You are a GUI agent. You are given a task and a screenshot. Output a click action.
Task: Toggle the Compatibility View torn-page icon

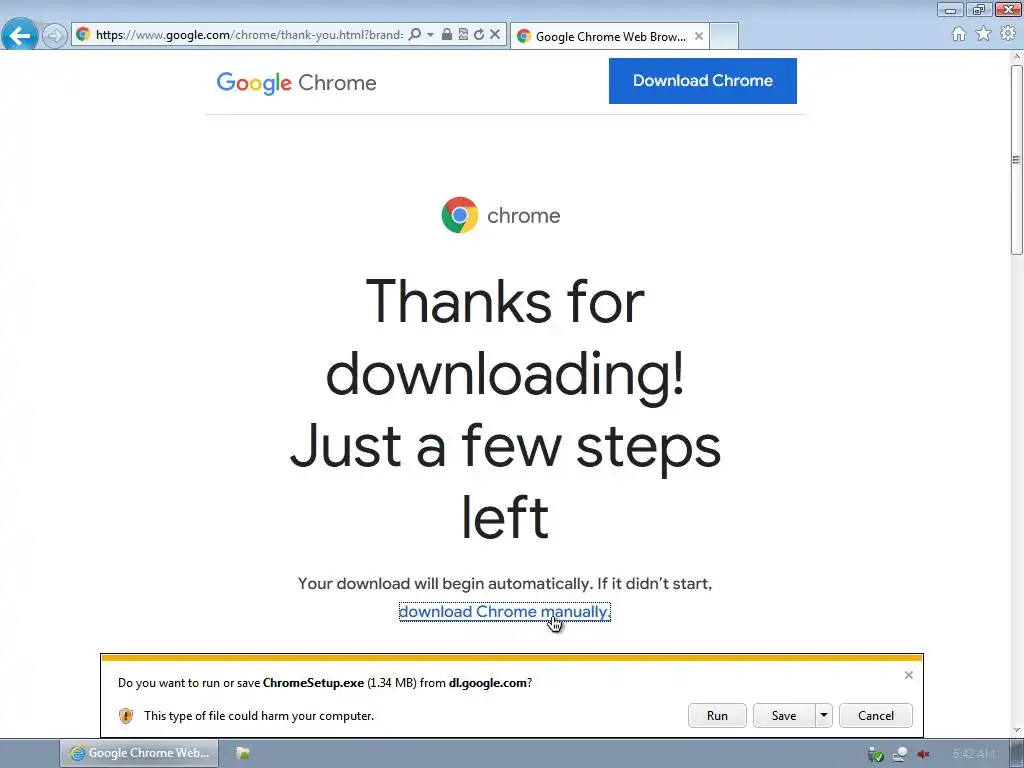[463, 34]
